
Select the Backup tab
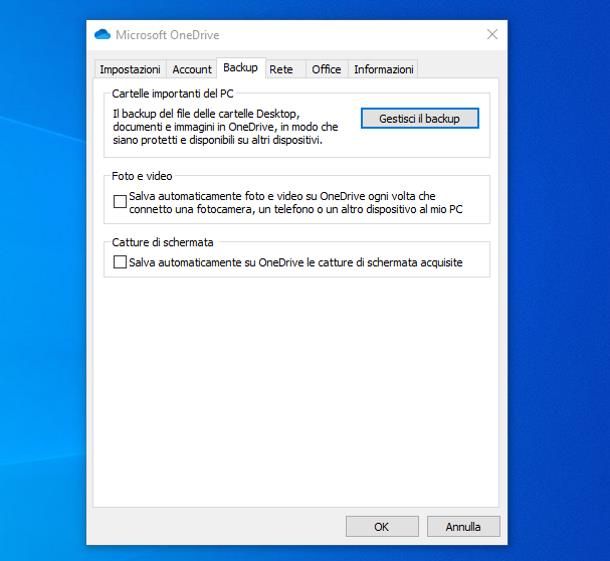[x=241, y=68]
